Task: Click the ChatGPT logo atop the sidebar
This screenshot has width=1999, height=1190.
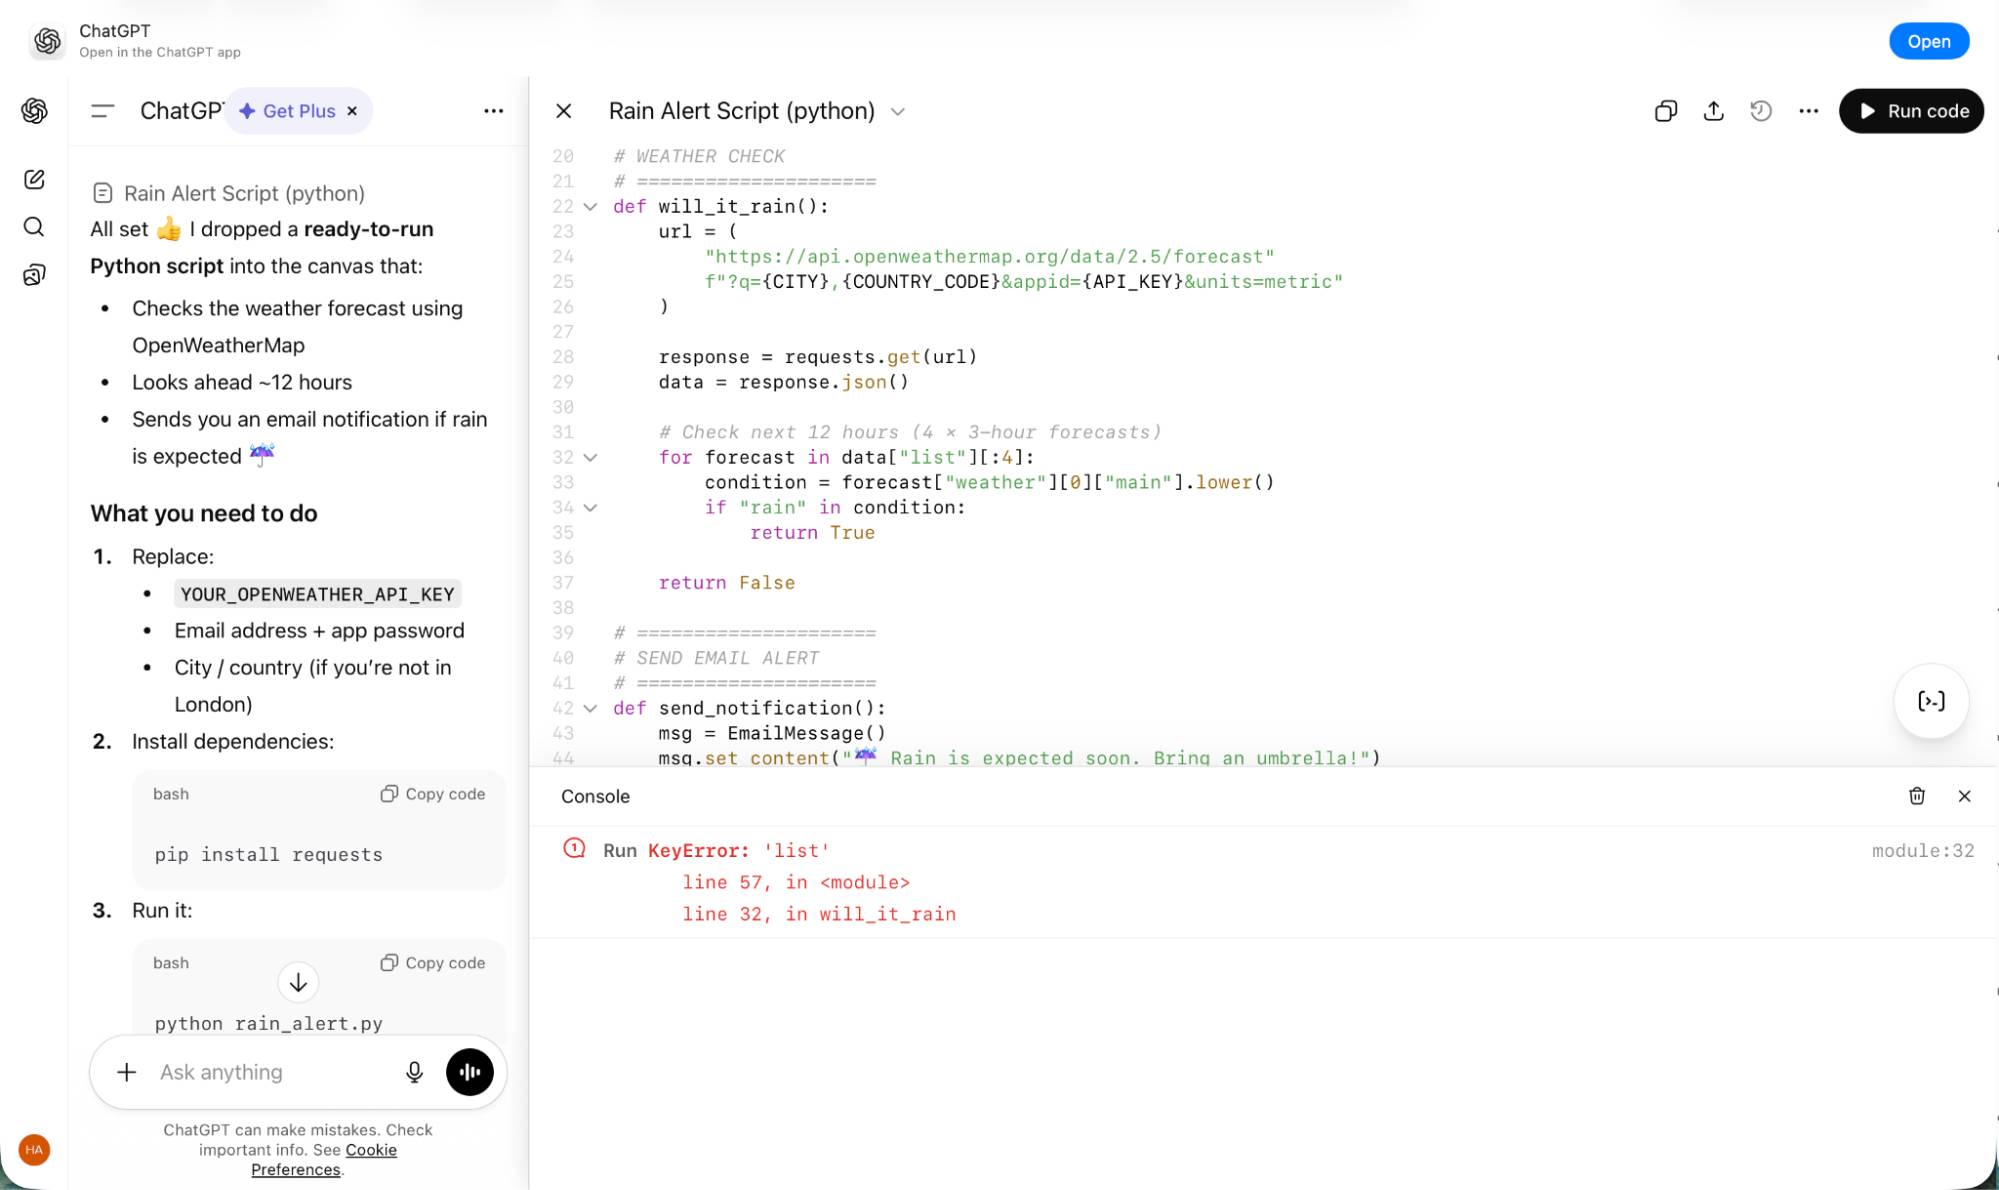Action: (x=34, y=111)
